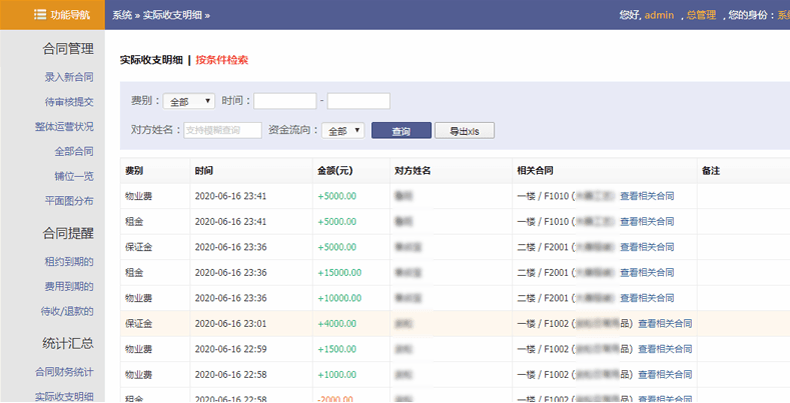
Task: Open 查看相关合同 for +1500.00 row
Action: click(665, 349)
